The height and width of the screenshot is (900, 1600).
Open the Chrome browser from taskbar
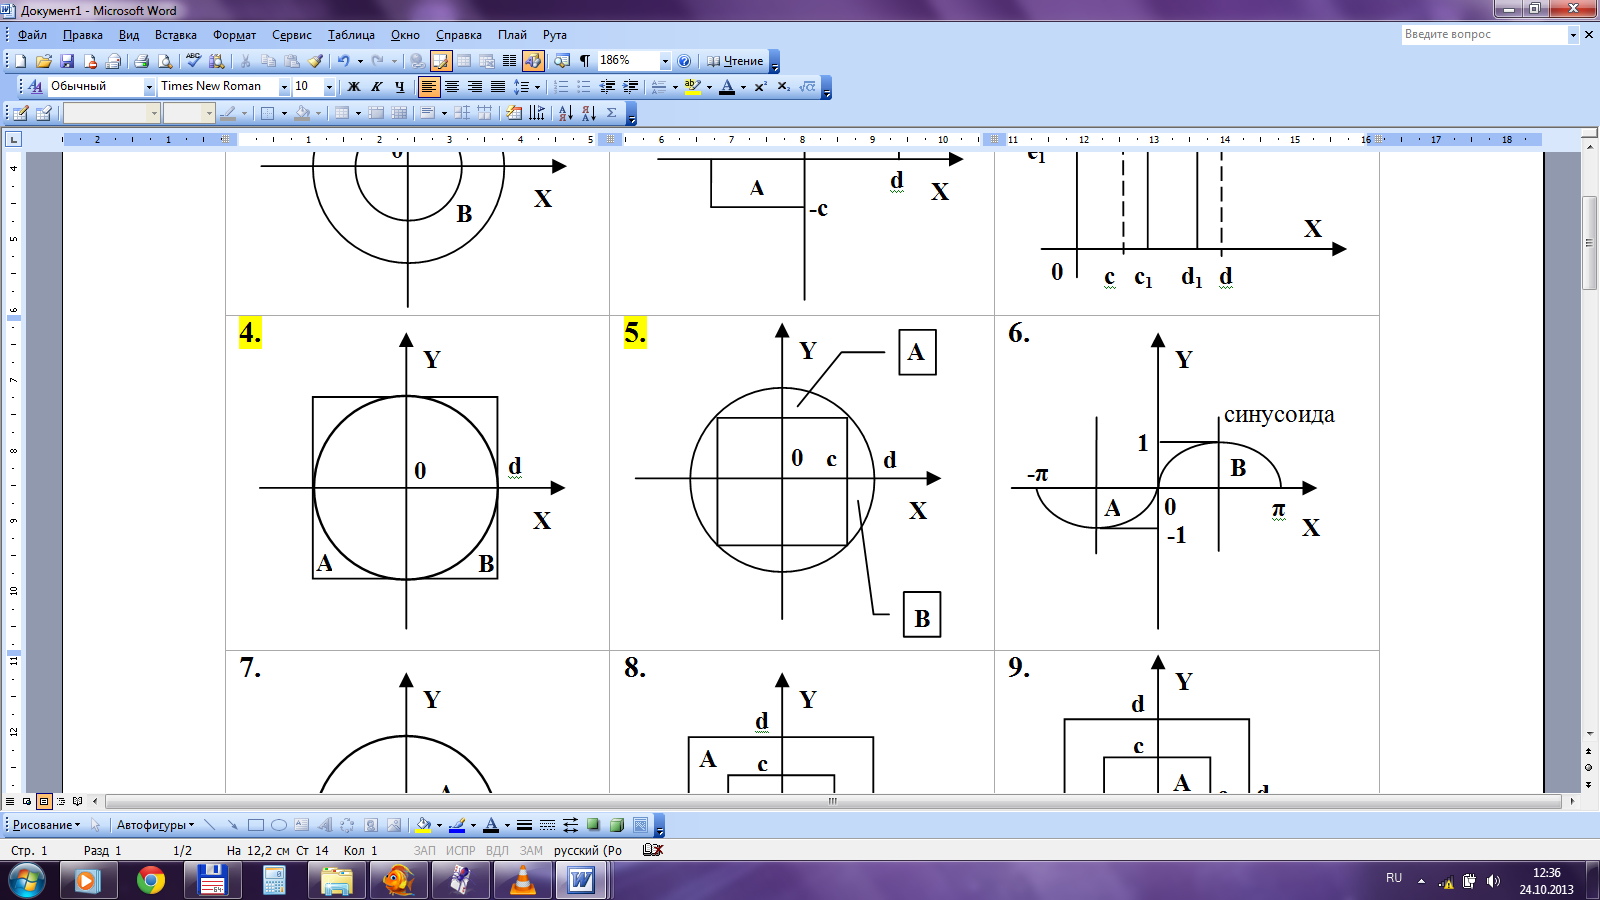[x=151, y=880]
